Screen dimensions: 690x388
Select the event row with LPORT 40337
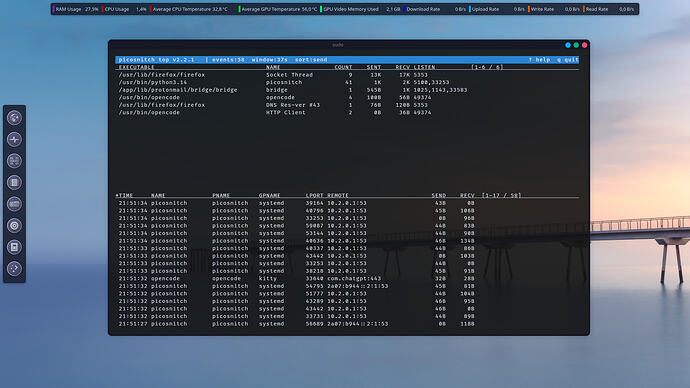[348, 248]
